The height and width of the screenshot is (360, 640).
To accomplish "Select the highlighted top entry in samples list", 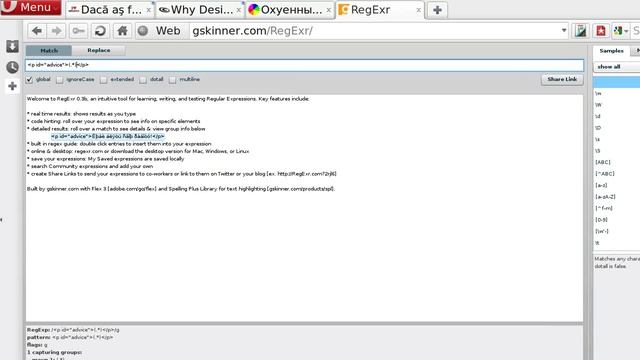I will (617, 82).
